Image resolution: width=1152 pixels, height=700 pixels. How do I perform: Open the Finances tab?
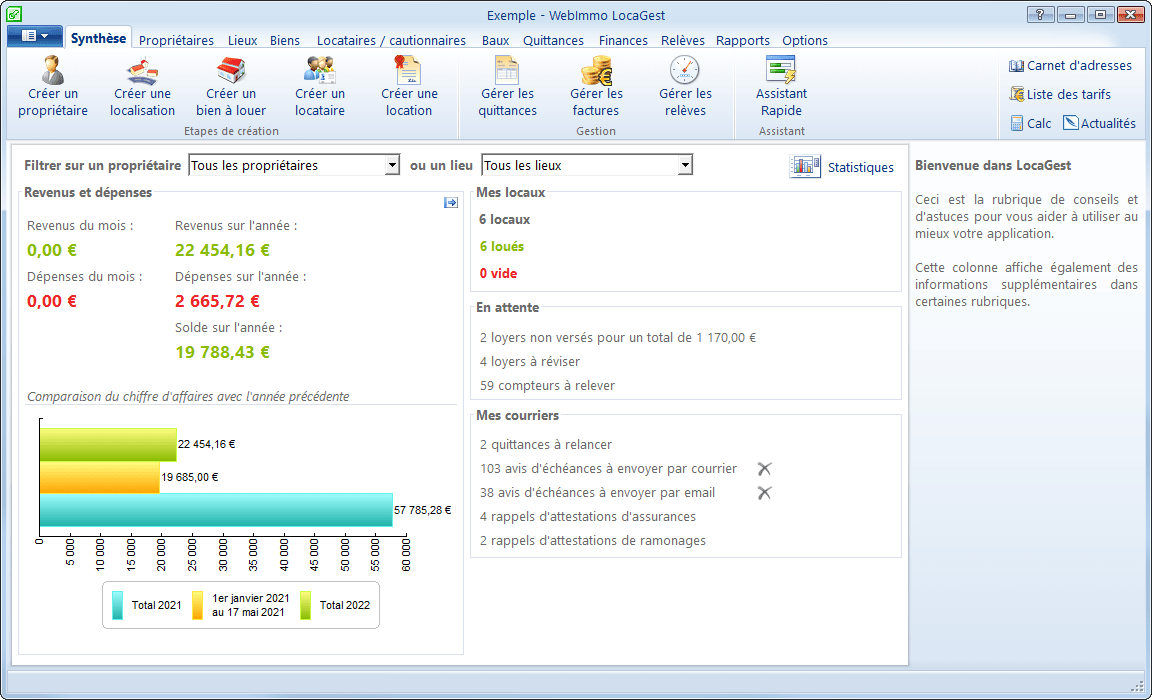click(623, 41)
